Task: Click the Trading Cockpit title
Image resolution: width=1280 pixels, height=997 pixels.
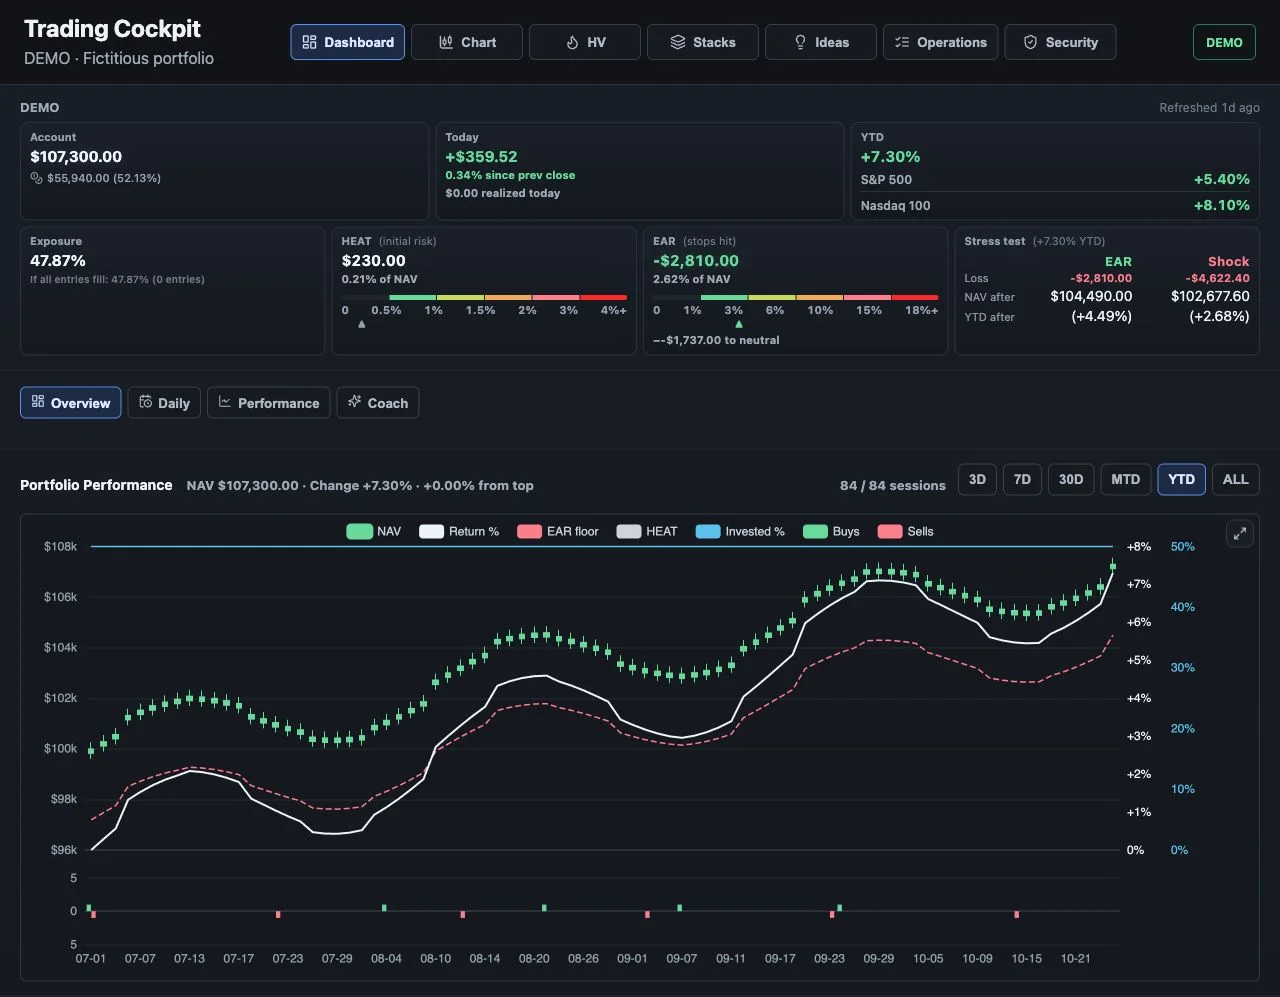Action: (x=112, y=29)
